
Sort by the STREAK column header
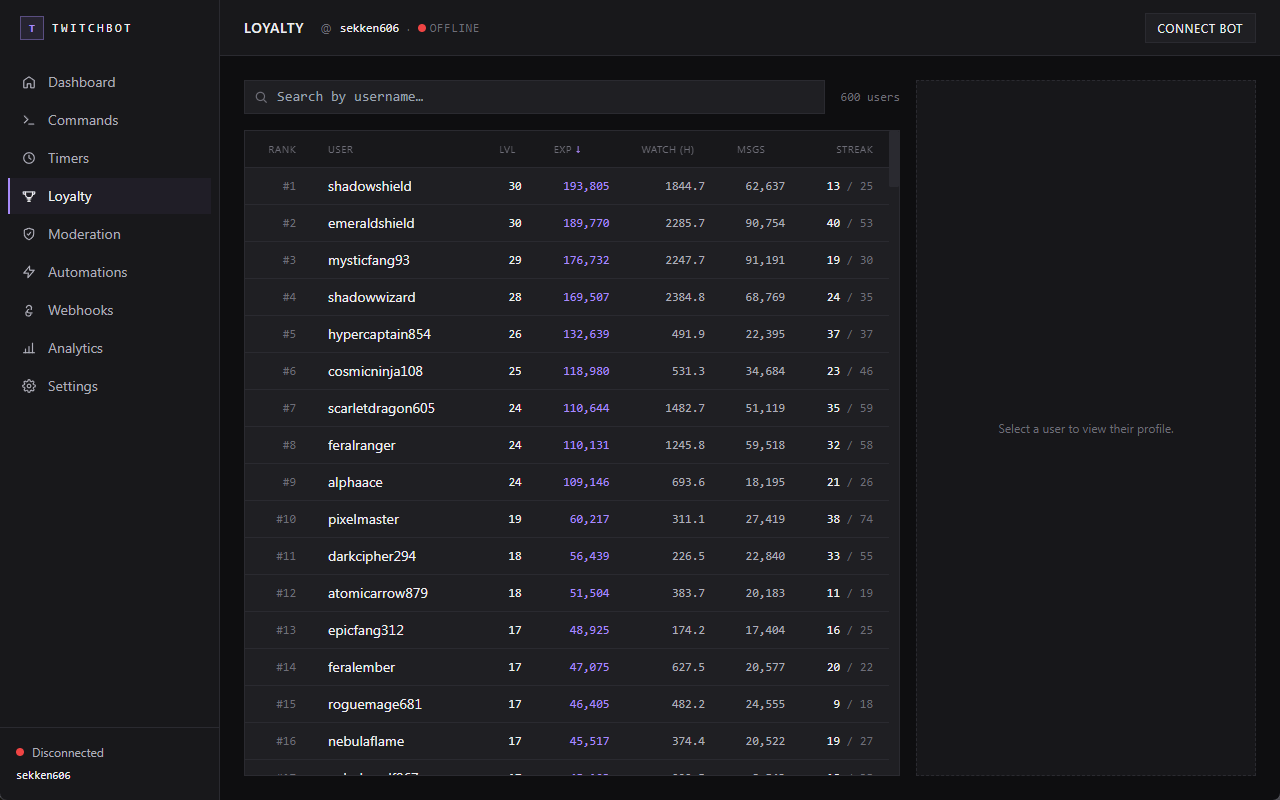[x=854, y=149]
